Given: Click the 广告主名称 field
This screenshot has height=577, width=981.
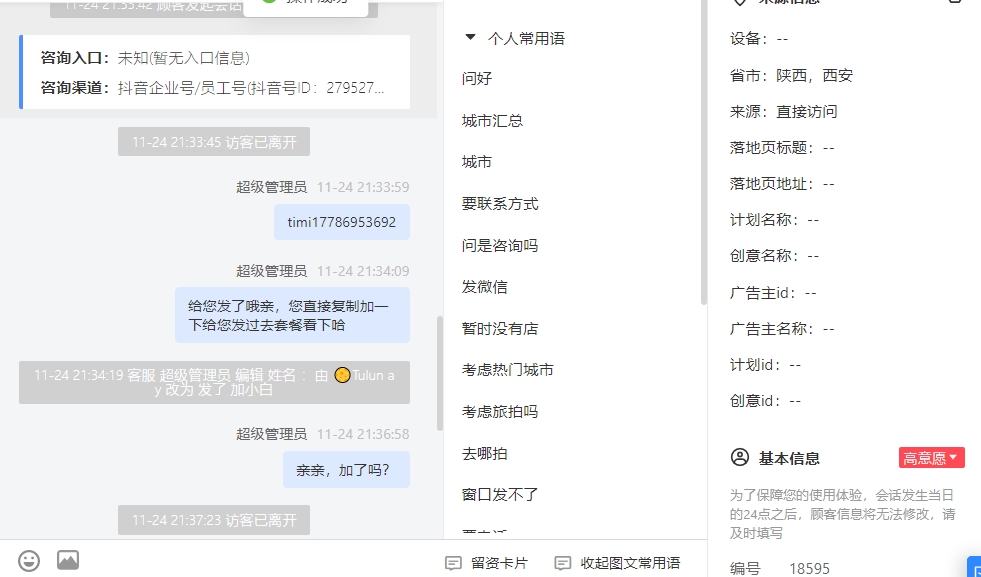Looking at the screenshot, I should tap(782, 329).
